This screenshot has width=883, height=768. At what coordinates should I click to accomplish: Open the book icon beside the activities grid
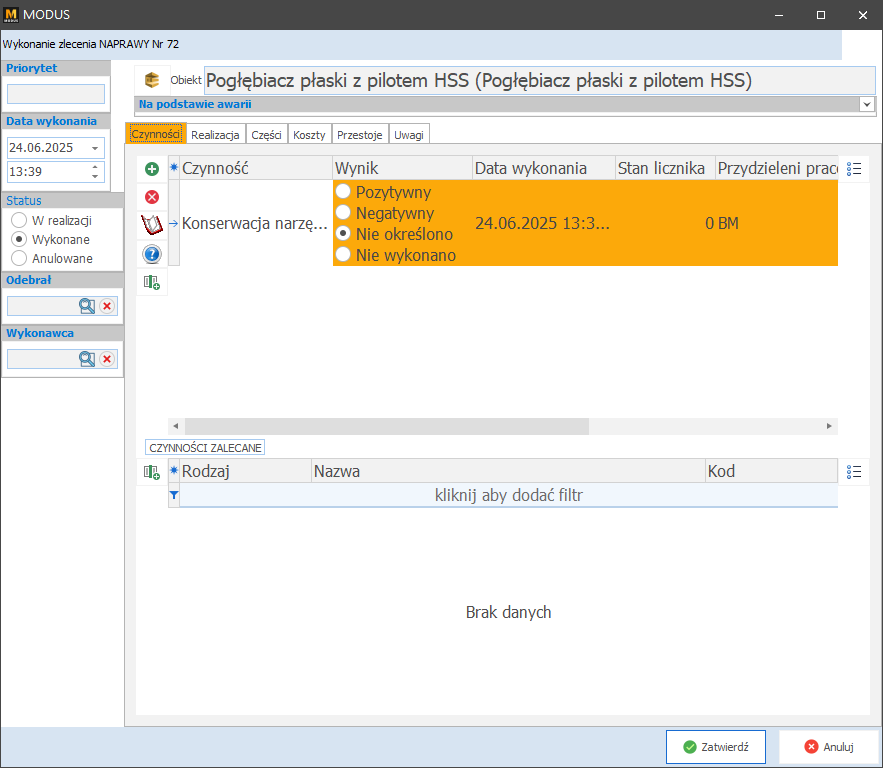[x=152, y=225]
